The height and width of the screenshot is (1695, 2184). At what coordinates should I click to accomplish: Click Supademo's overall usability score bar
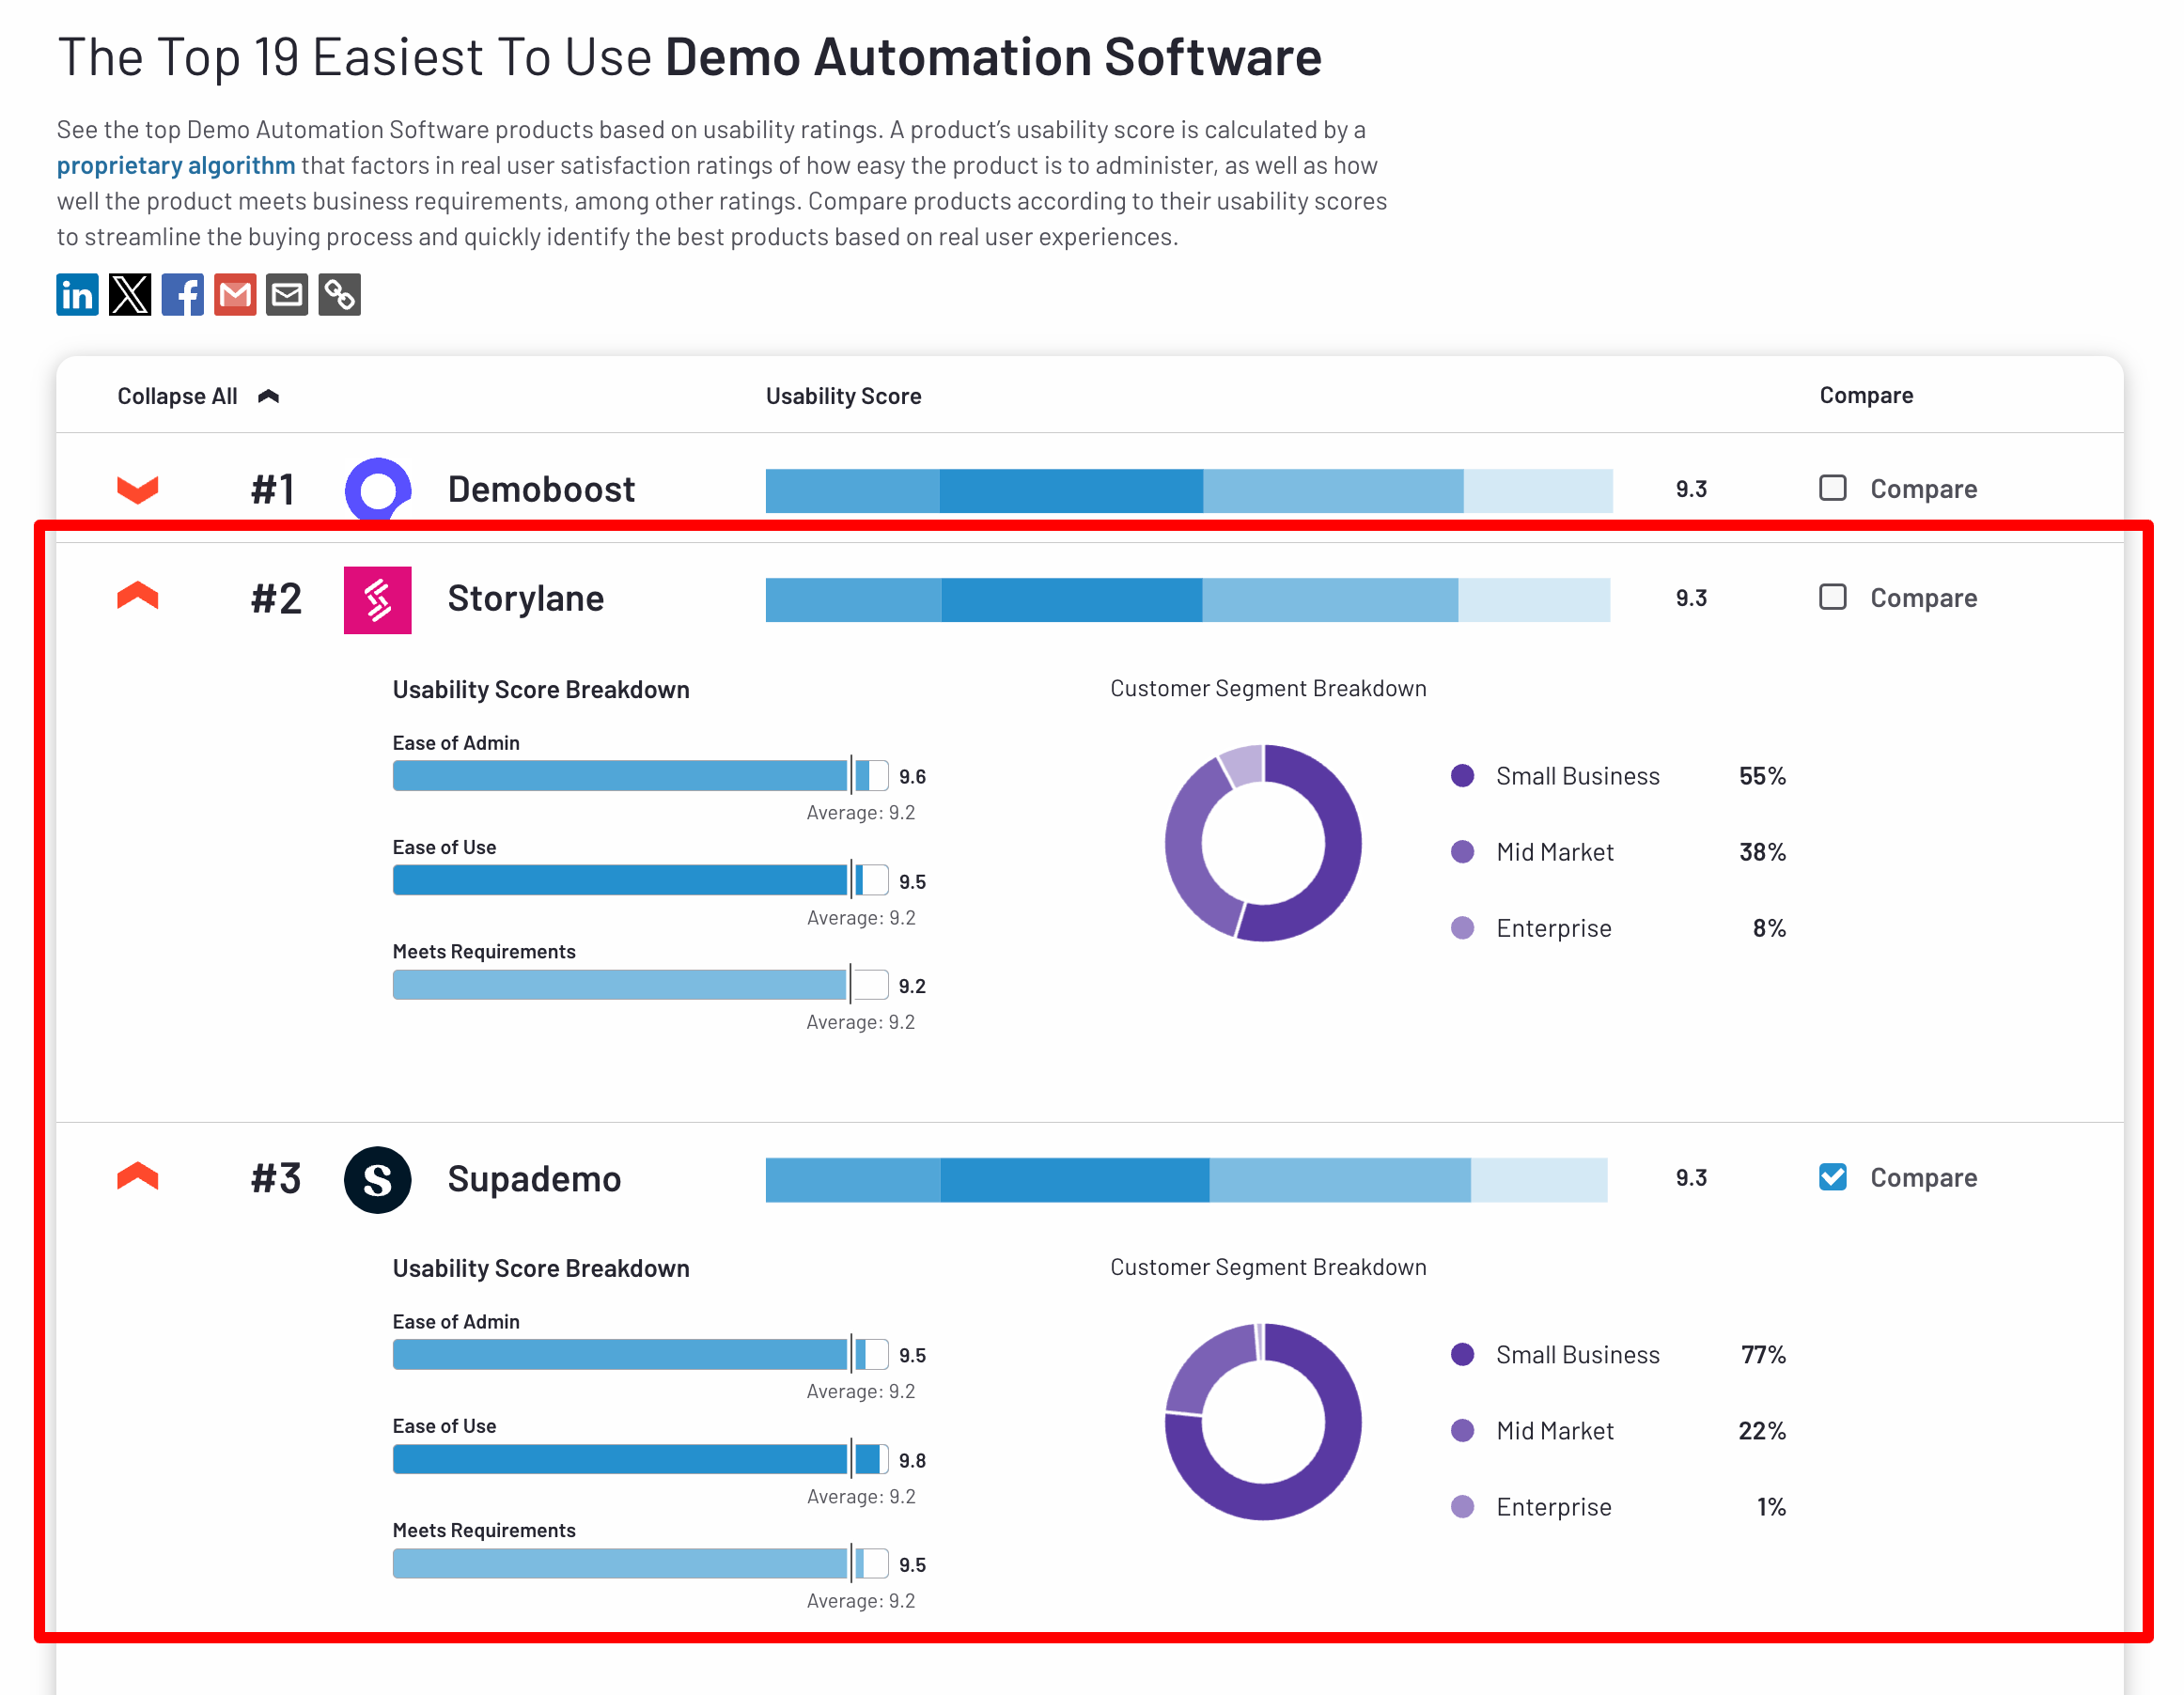[1186, 1180]
